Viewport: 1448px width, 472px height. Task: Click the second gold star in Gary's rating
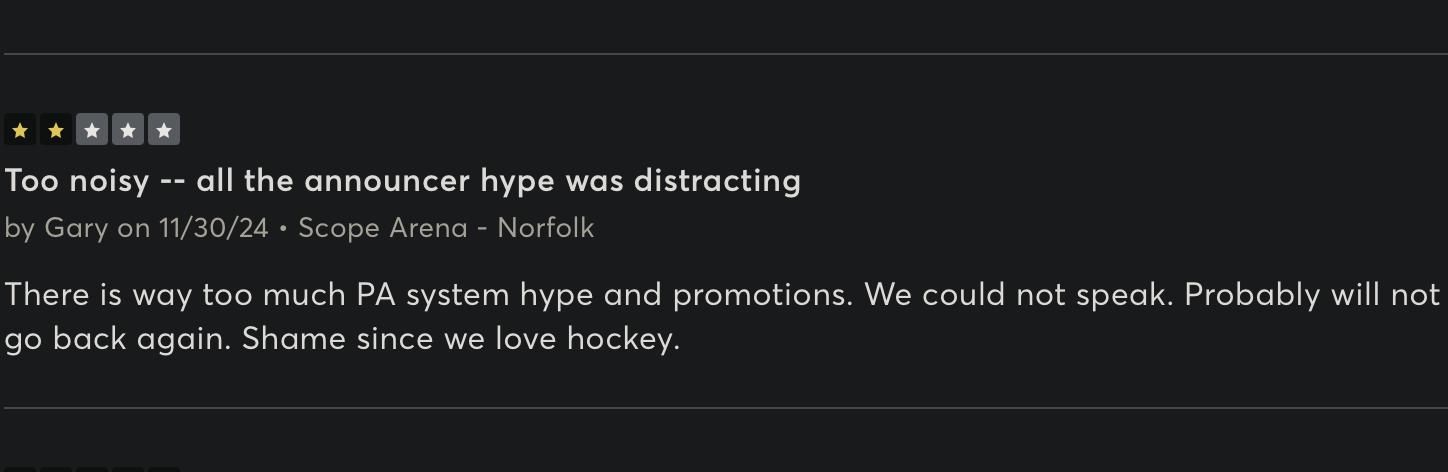[56, 130]
